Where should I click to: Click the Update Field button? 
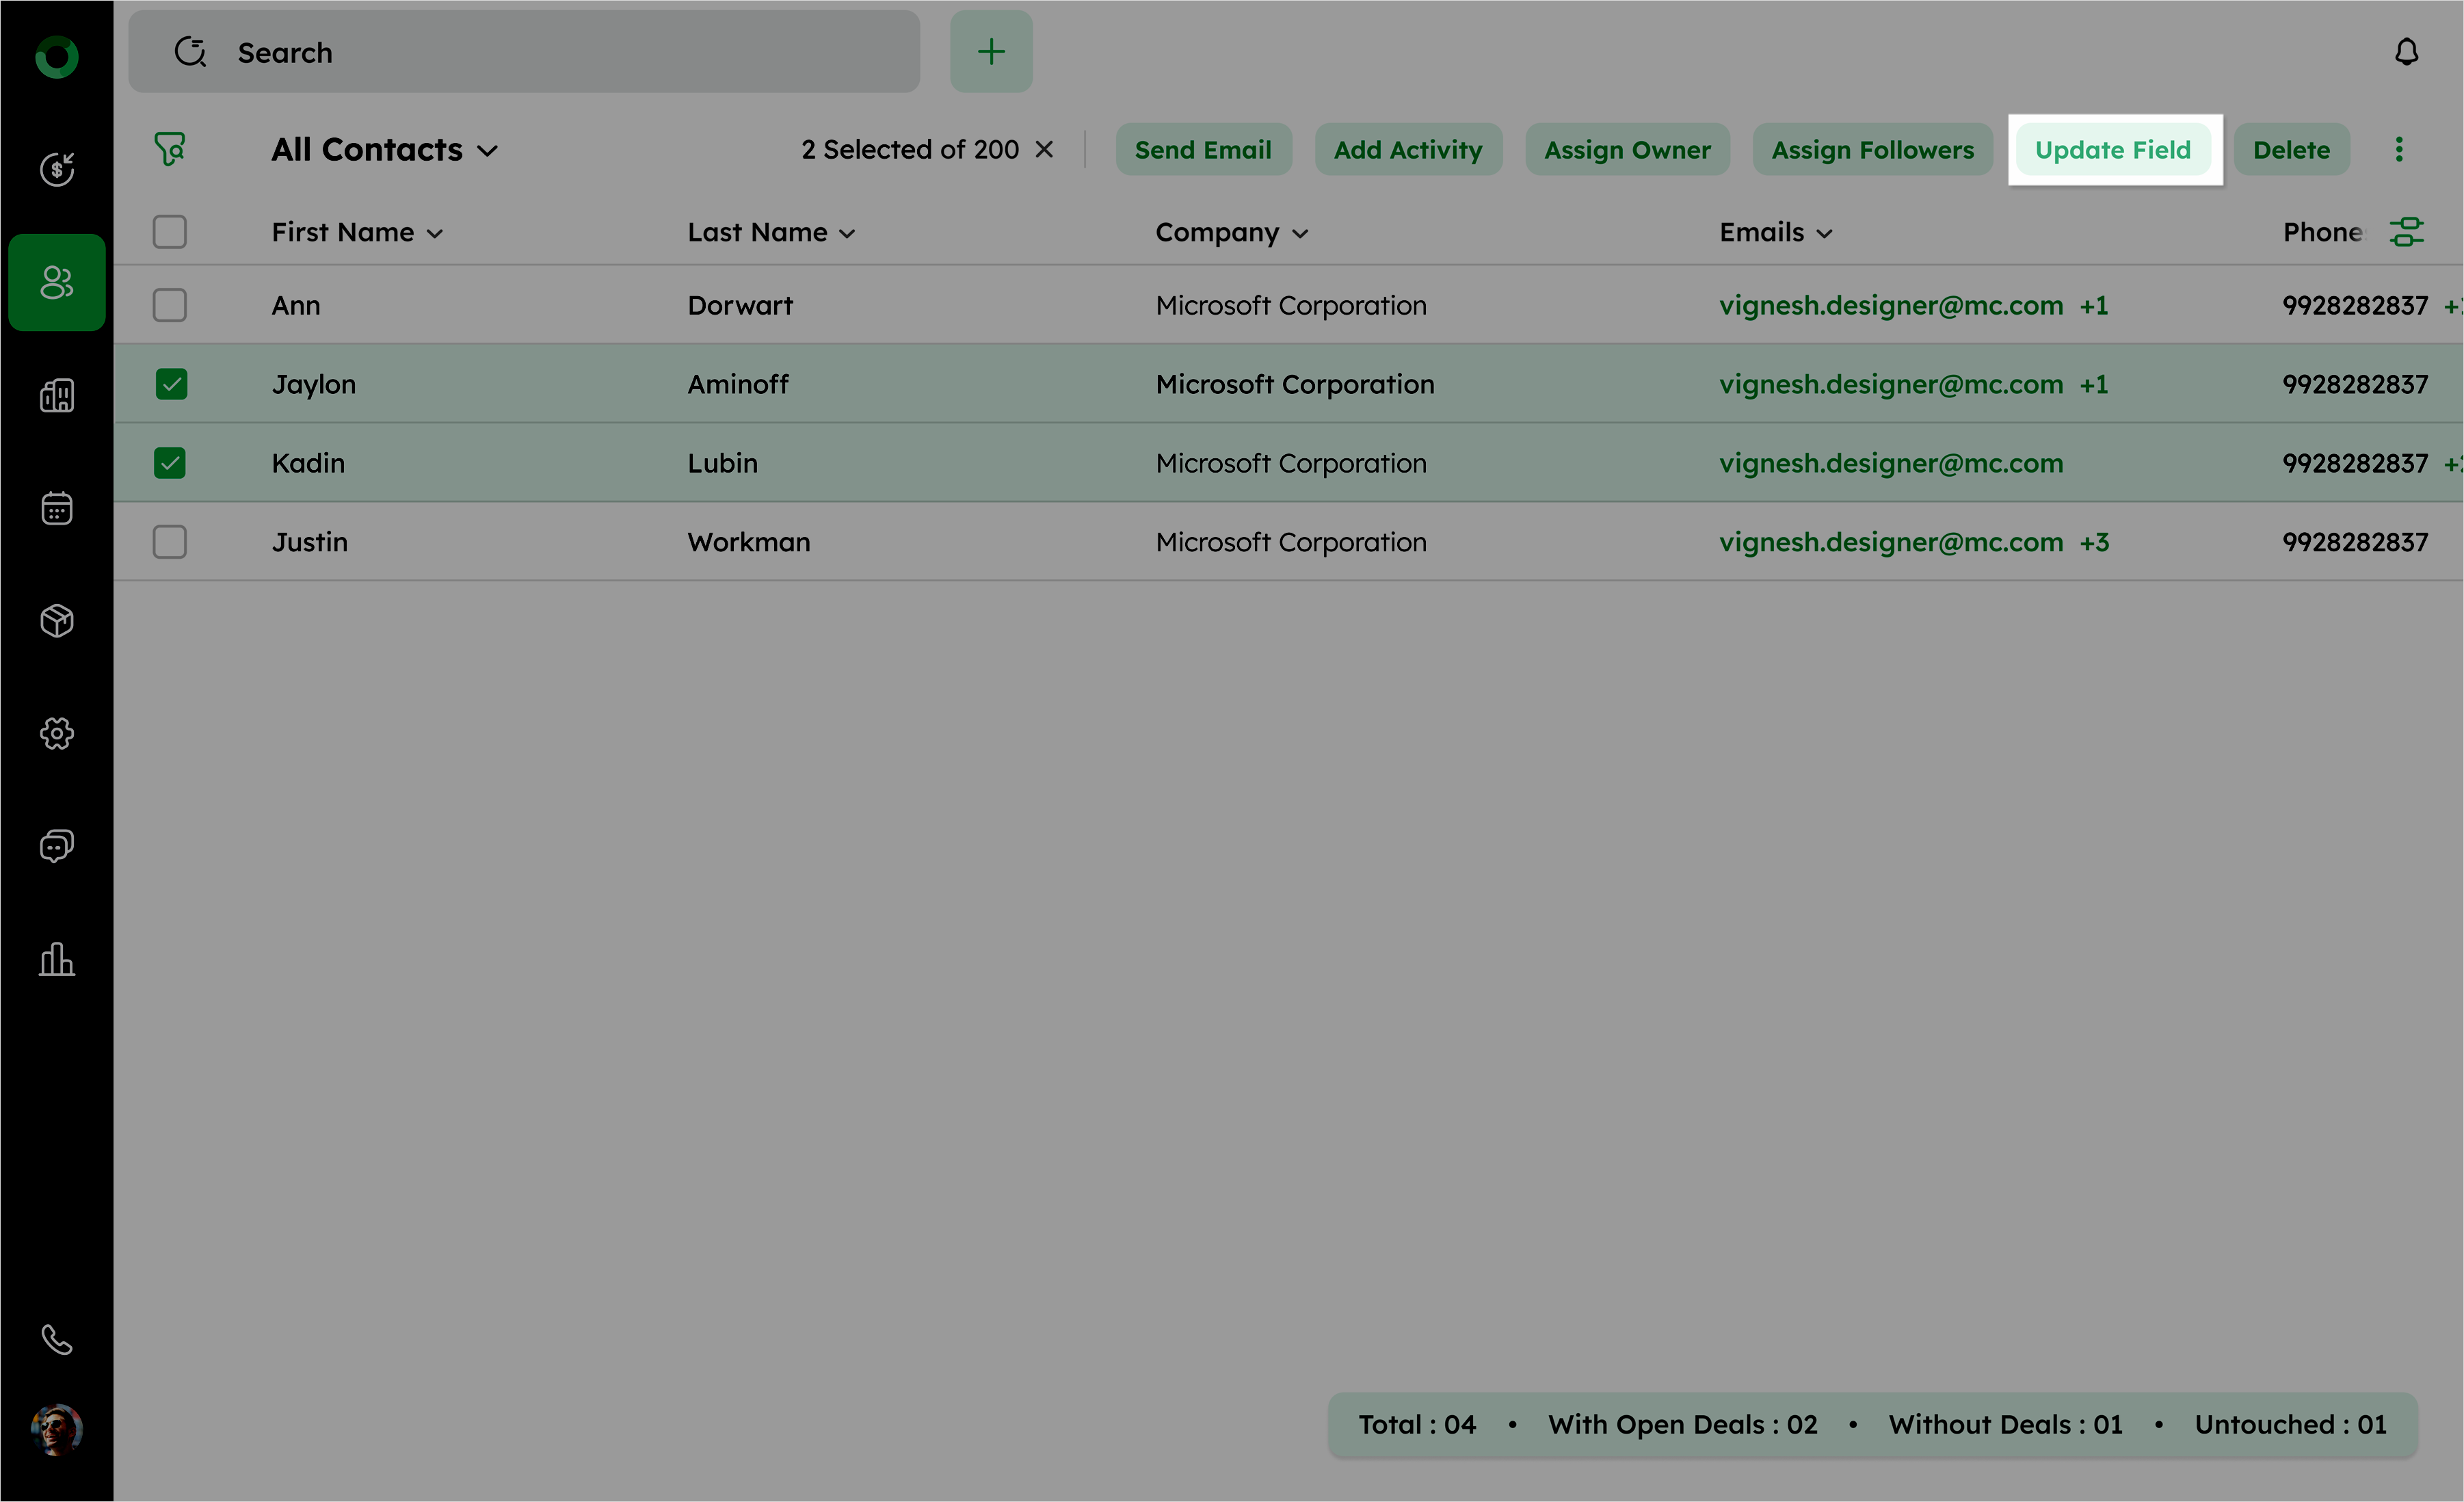(2112, 150)
